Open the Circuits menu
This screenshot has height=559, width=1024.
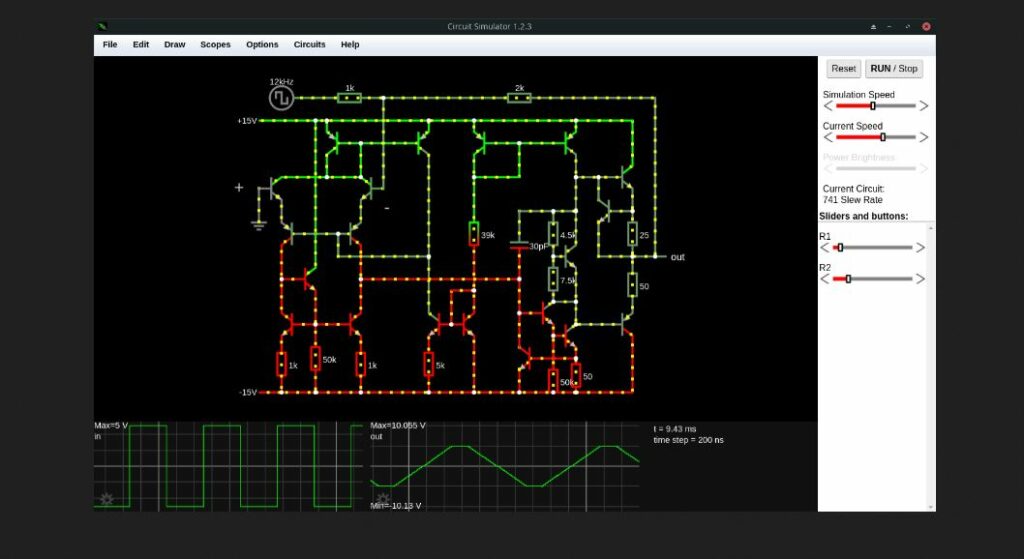[310, 44]
